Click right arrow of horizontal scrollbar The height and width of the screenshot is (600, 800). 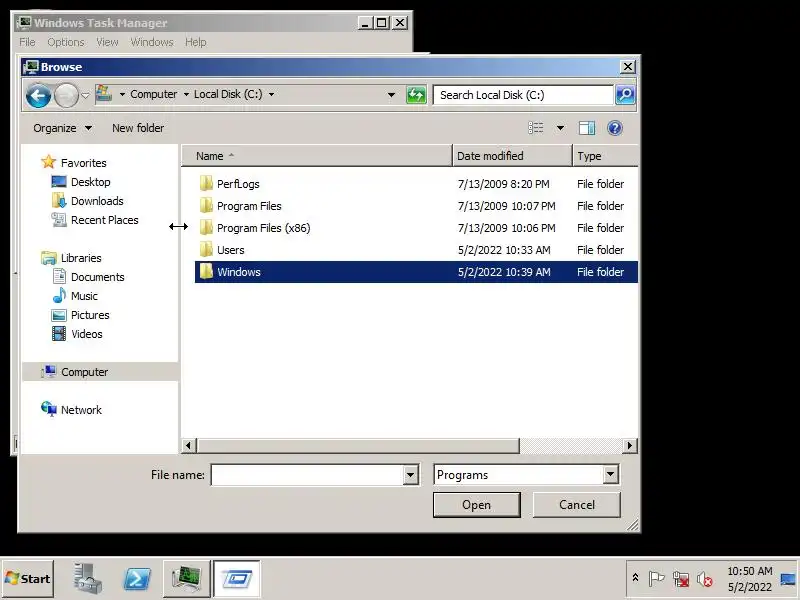point(630,445)
